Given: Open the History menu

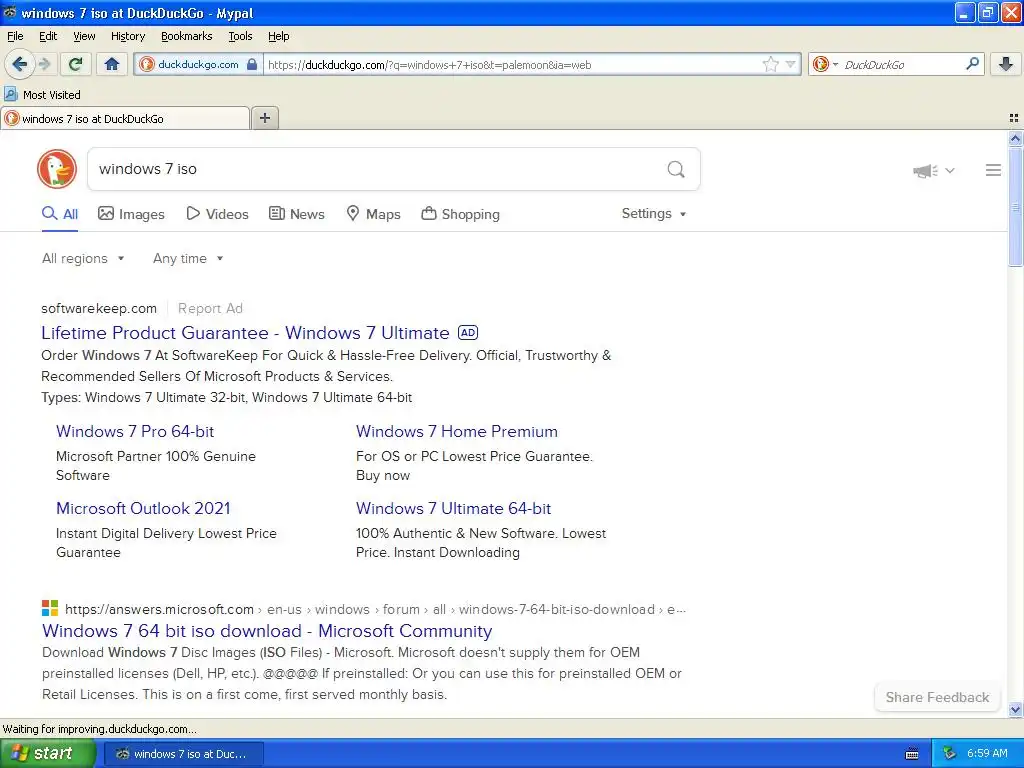Looking at the screenshot, I should pyautogui.click(x=128, y=36).
